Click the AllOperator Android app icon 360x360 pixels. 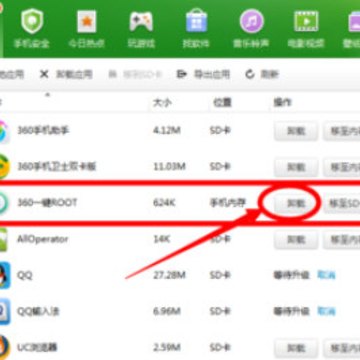tap(3, 239)
